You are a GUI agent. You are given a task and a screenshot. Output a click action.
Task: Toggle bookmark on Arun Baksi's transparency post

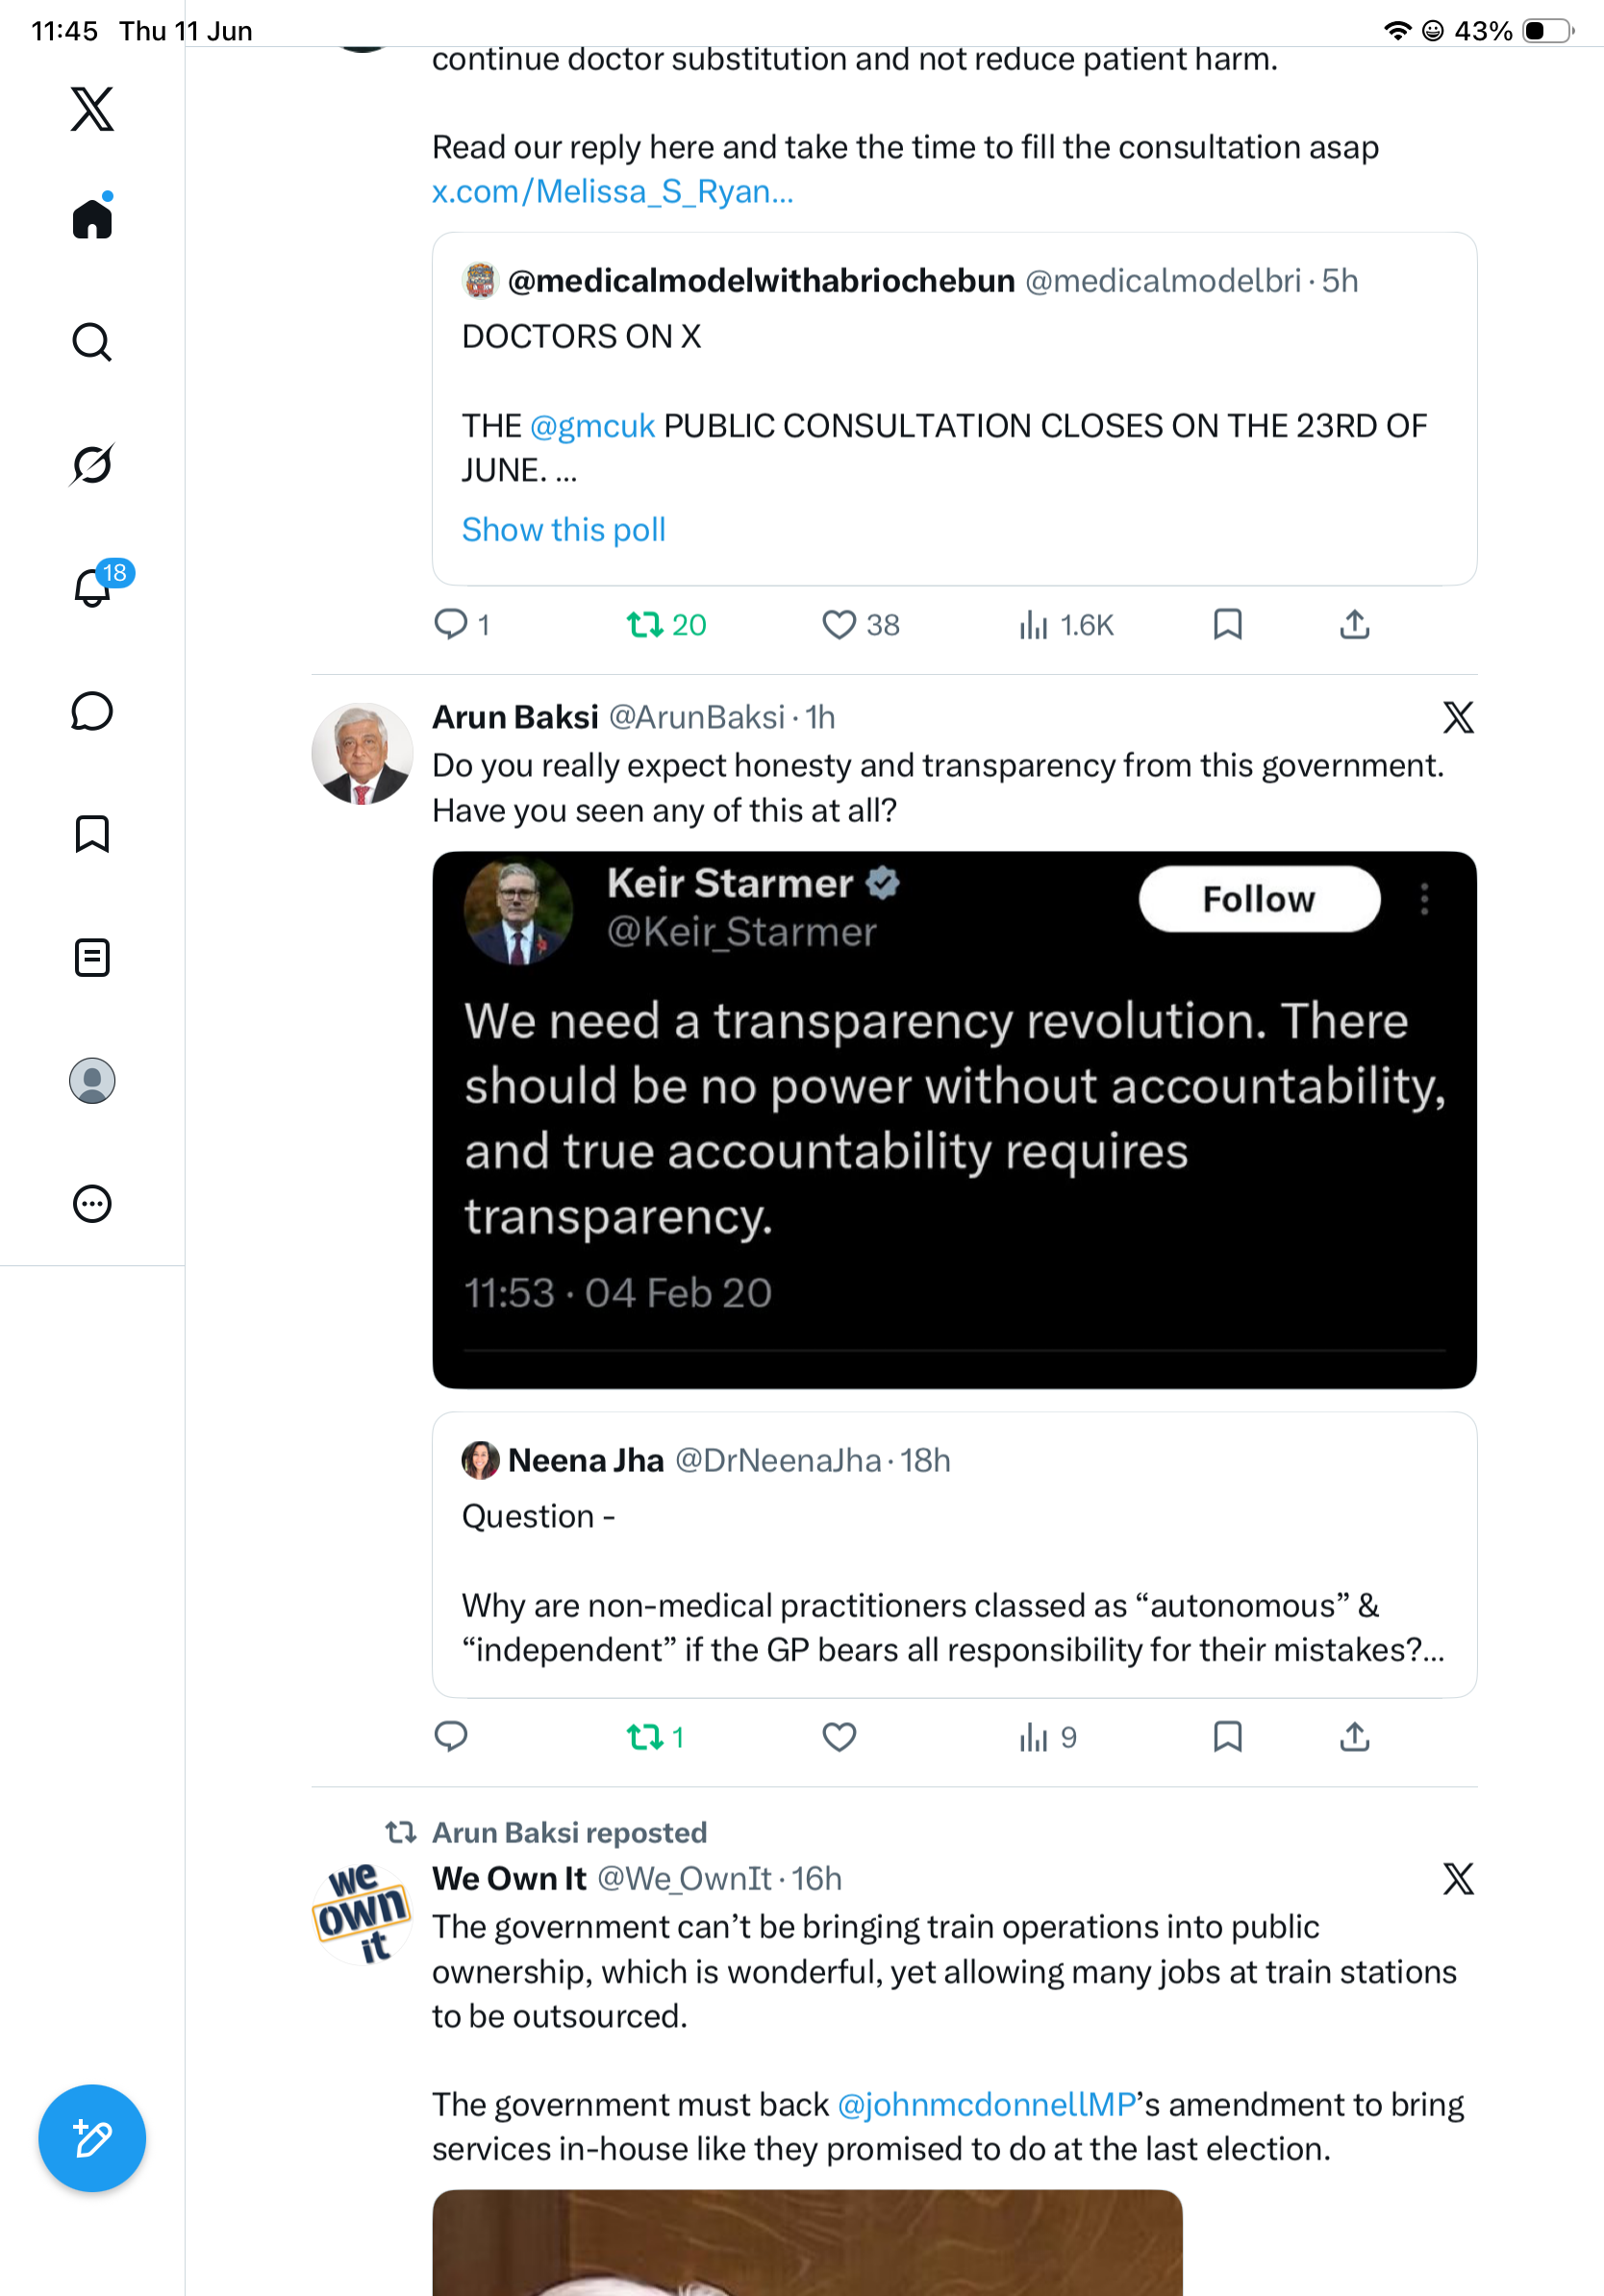pos(1227,1737)
